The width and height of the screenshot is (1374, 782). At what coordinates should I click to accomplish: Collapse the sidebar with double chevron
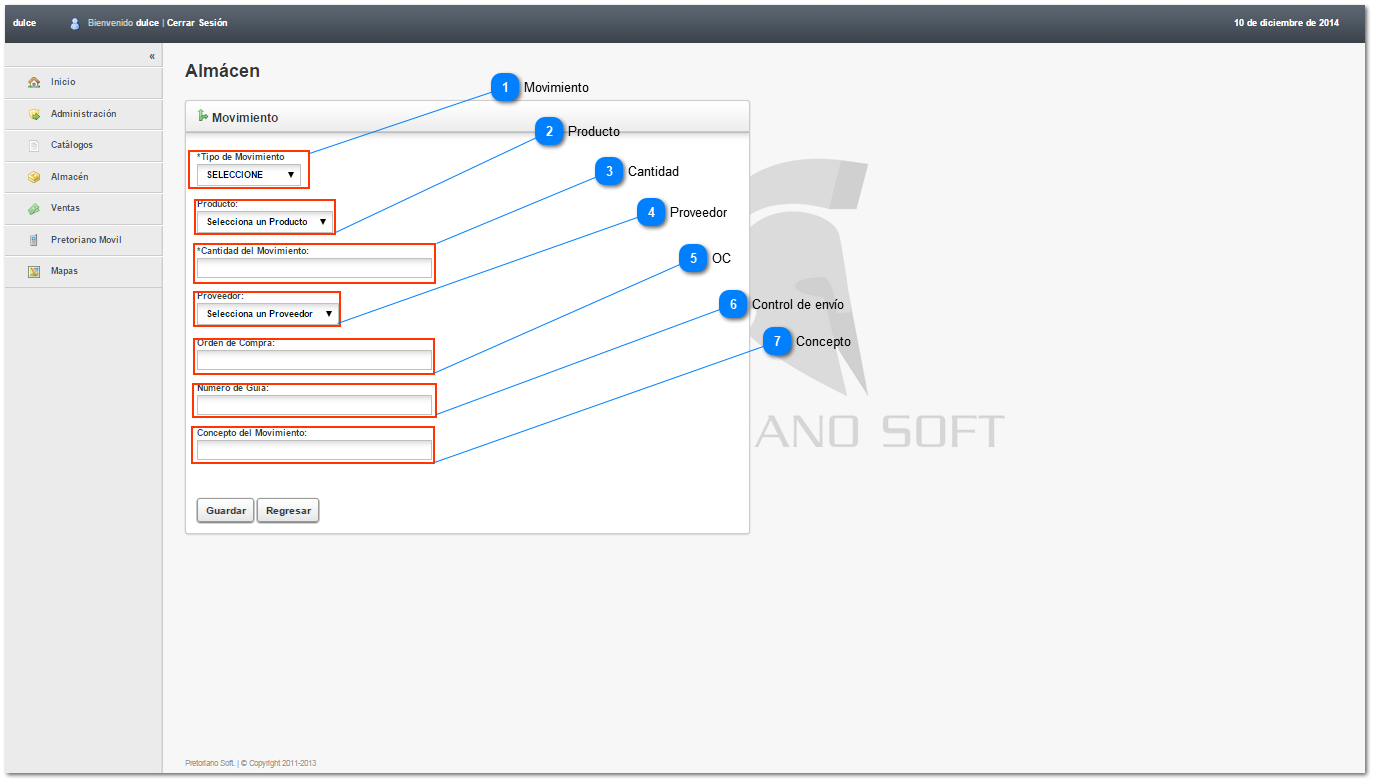[x=152, y=56]
